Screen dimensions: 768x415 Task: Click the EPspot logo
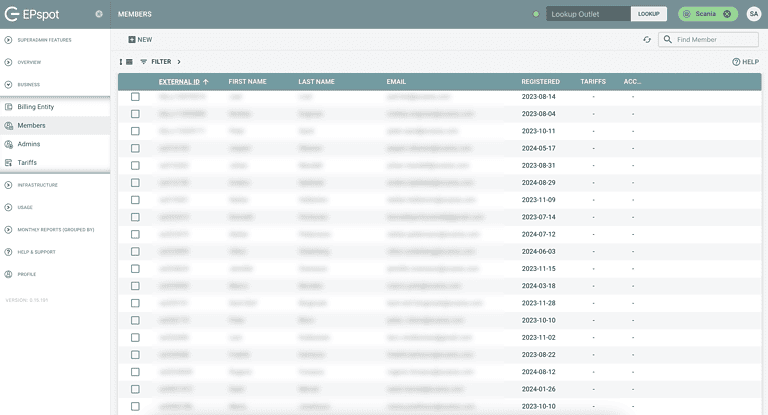click(x=32, y=14)
